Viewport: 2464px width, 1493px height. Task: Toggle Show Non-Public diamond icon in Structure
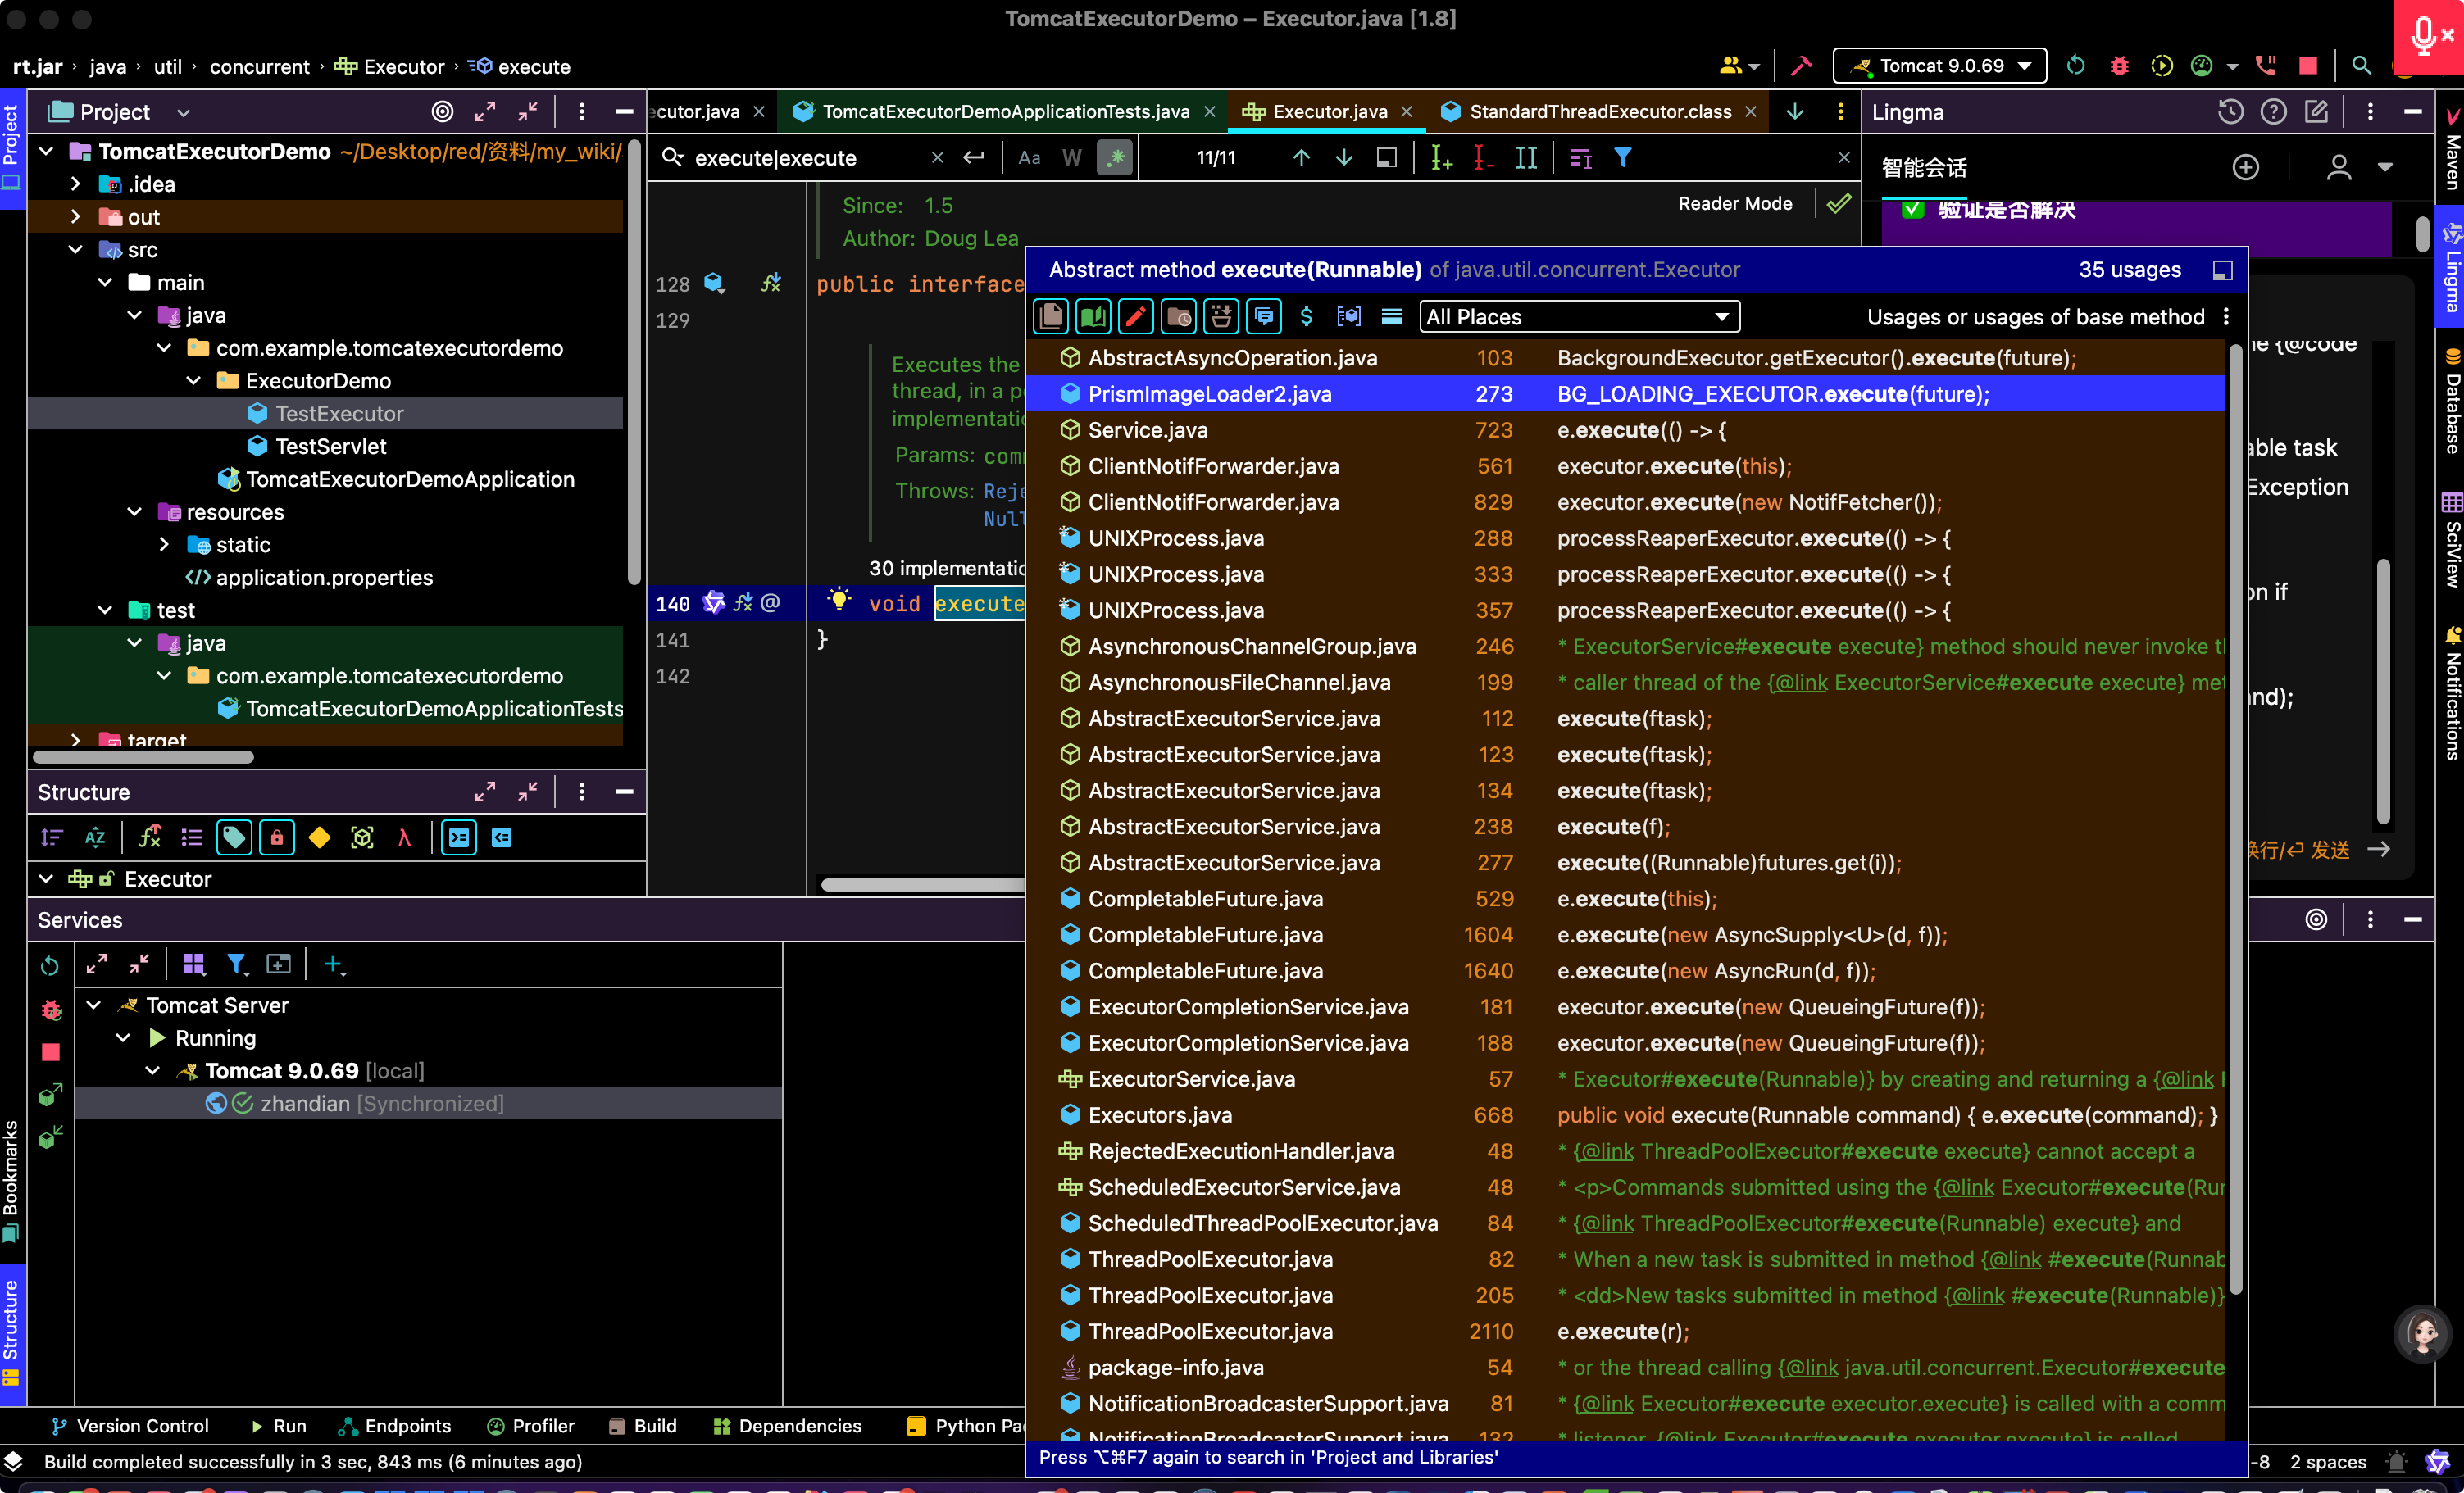320,838
